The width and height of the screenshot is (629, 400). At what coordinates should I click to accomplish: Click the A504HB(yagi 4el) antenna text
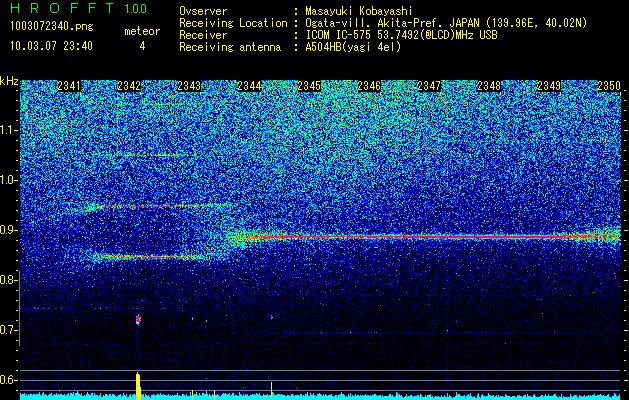click(x=353, y=47)
